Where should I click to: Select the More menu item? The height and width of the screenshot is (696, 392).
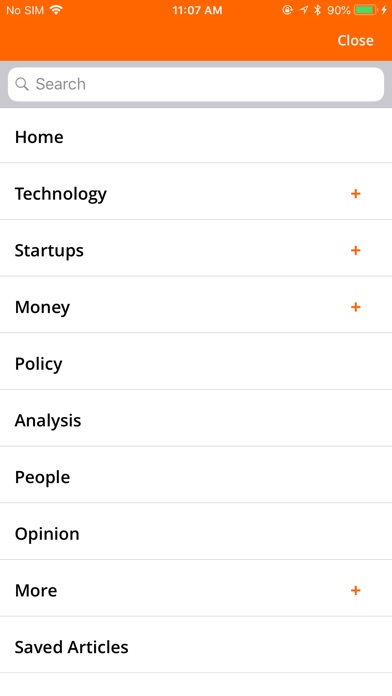[196, 590]
